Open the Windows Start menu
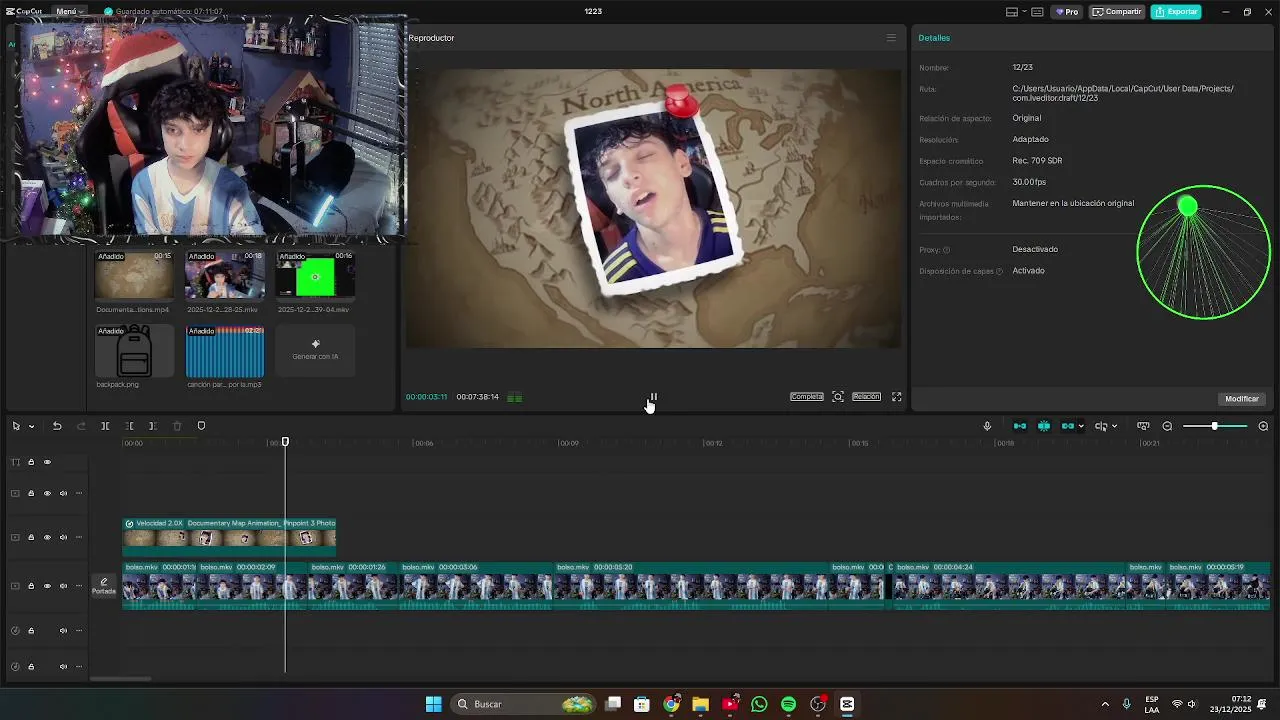 click(x=433, y=704)
